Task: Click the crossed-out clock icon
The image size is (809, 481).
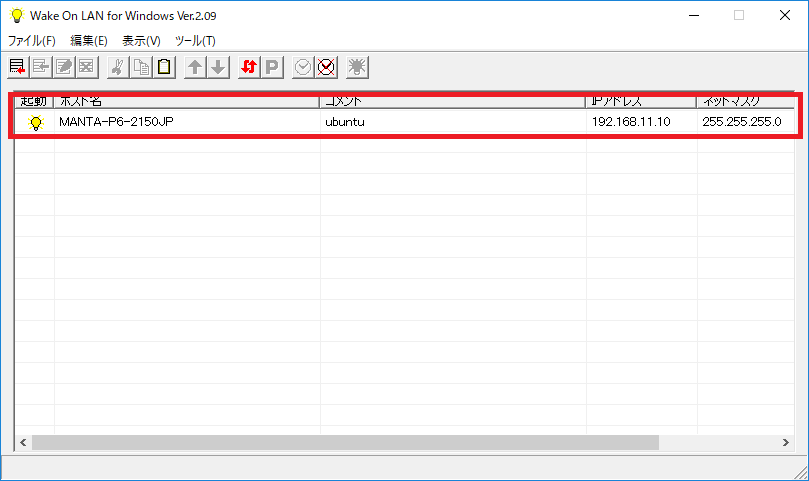Action: coord(326,67)
